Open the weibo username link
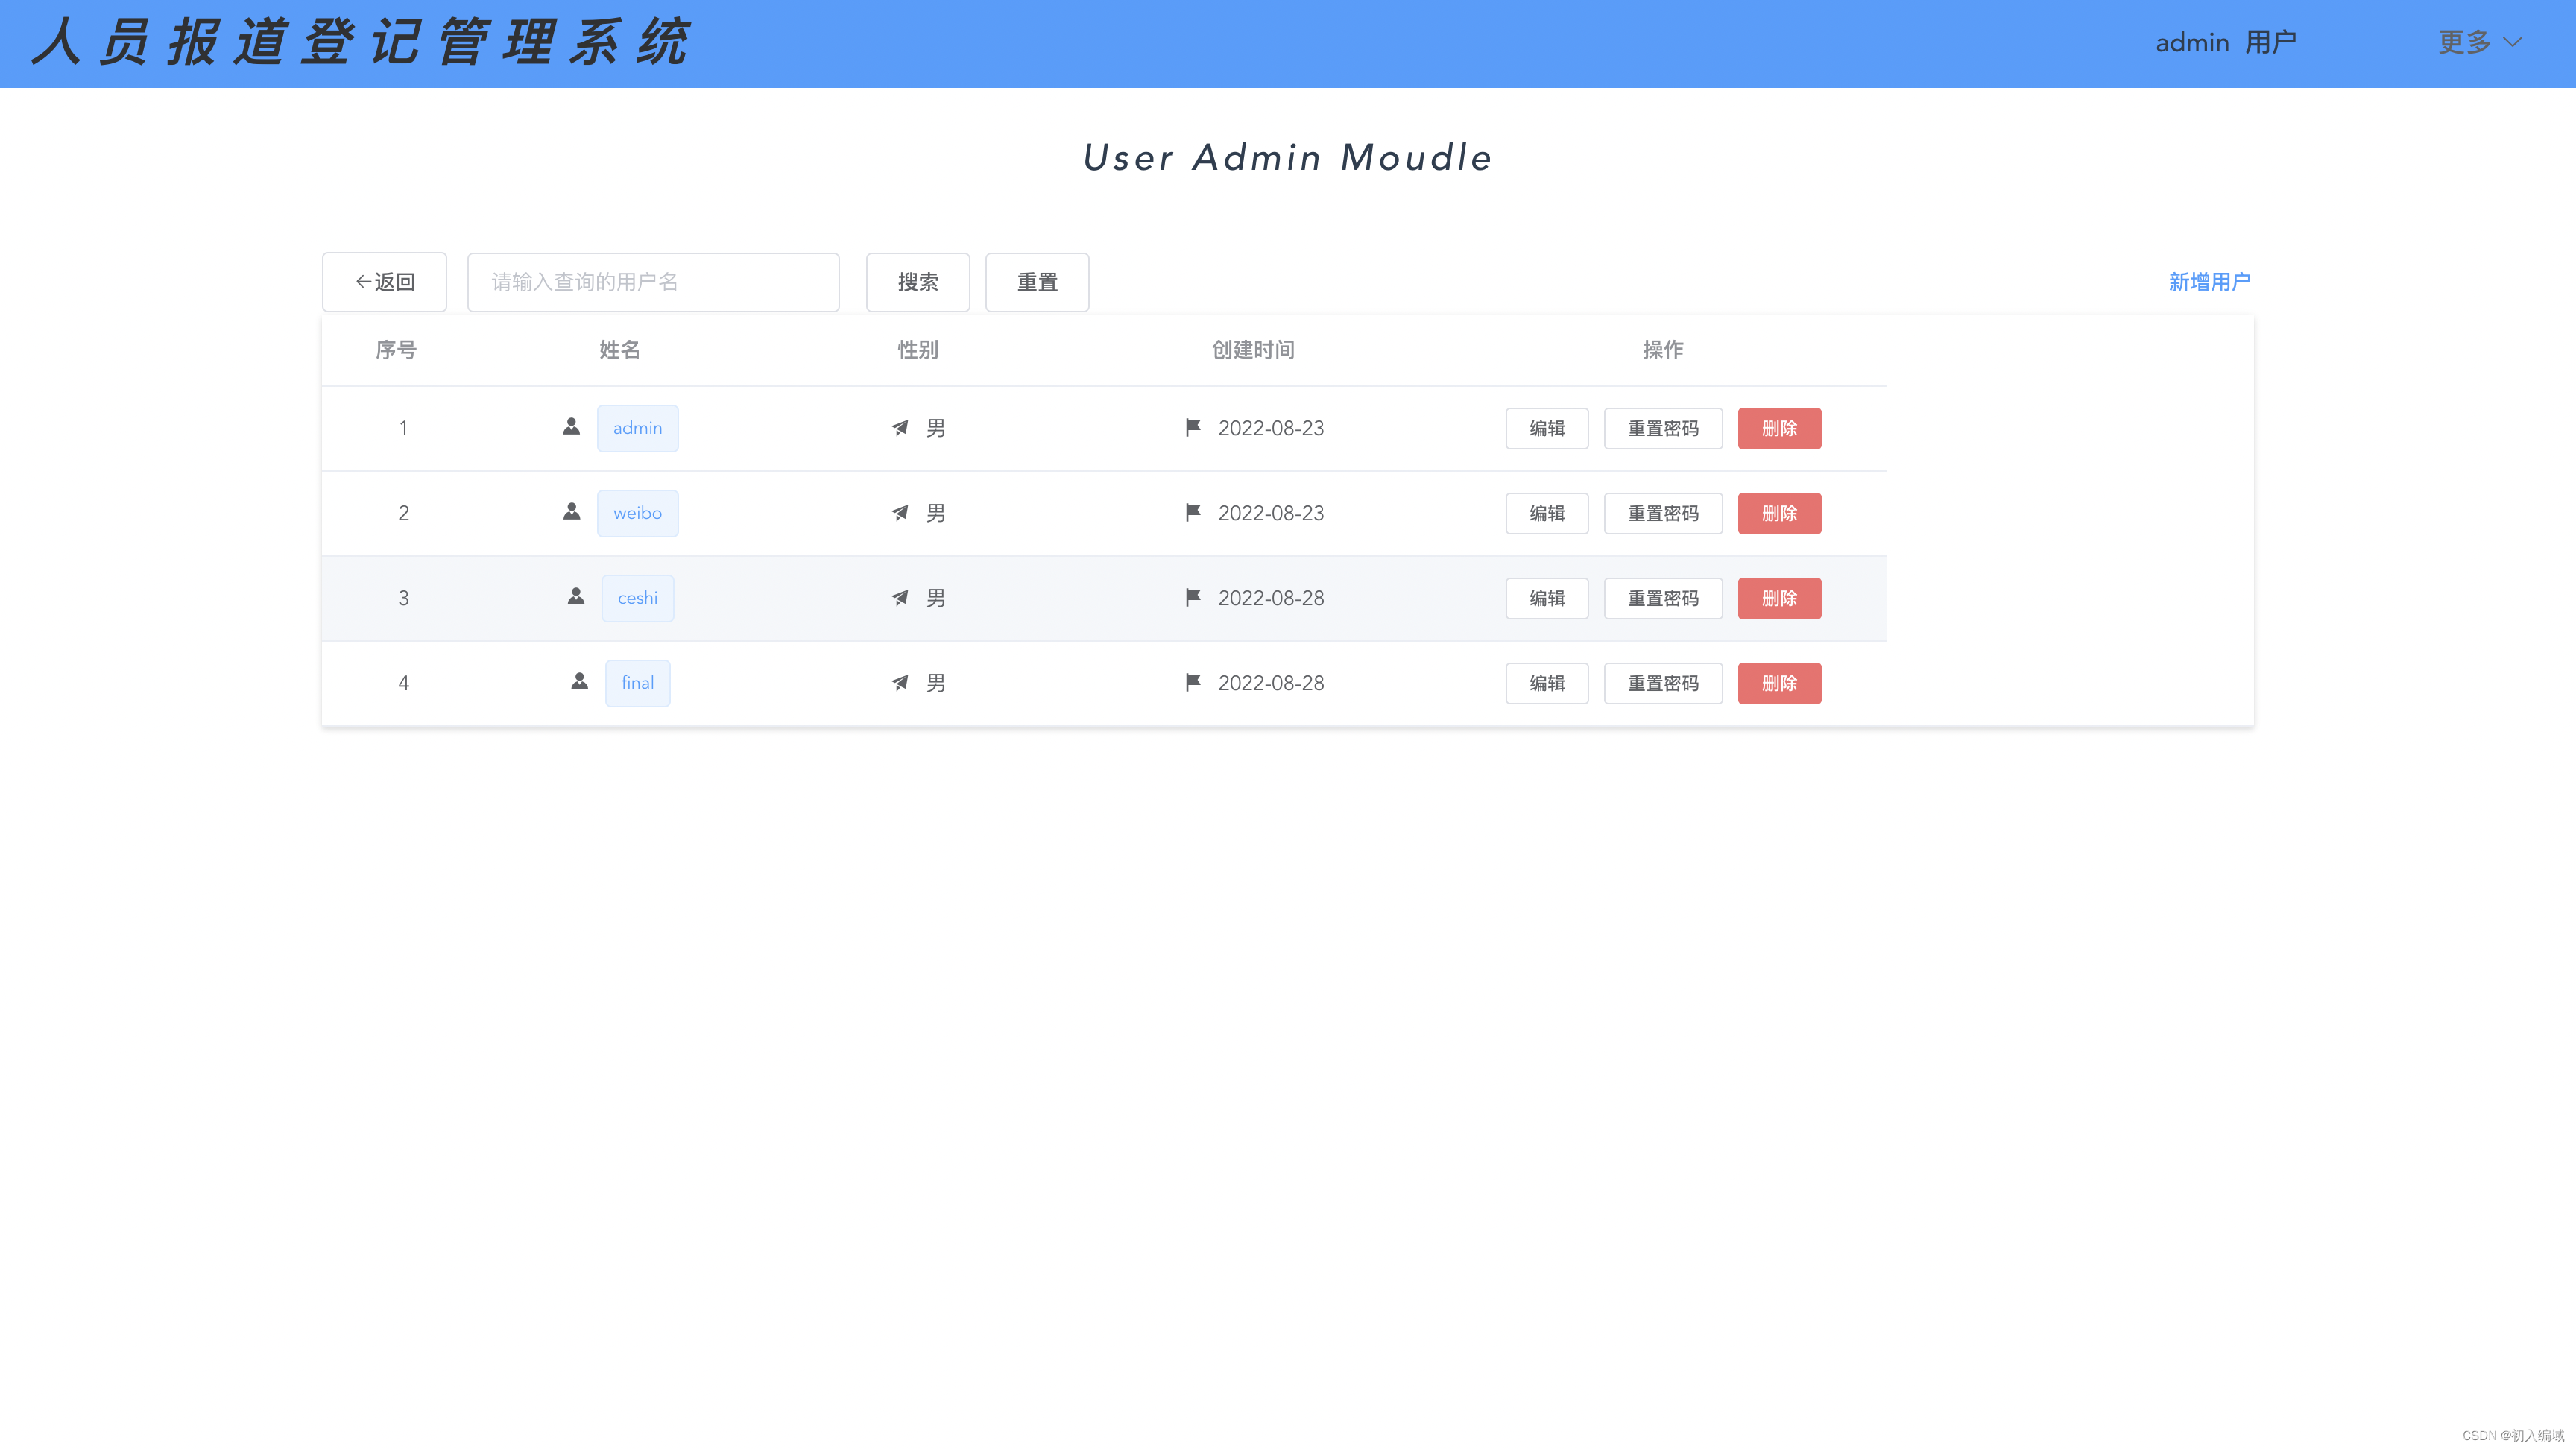Image resolution: width=2576 pixels, height=1449 pixels. [x=637, y=512]
